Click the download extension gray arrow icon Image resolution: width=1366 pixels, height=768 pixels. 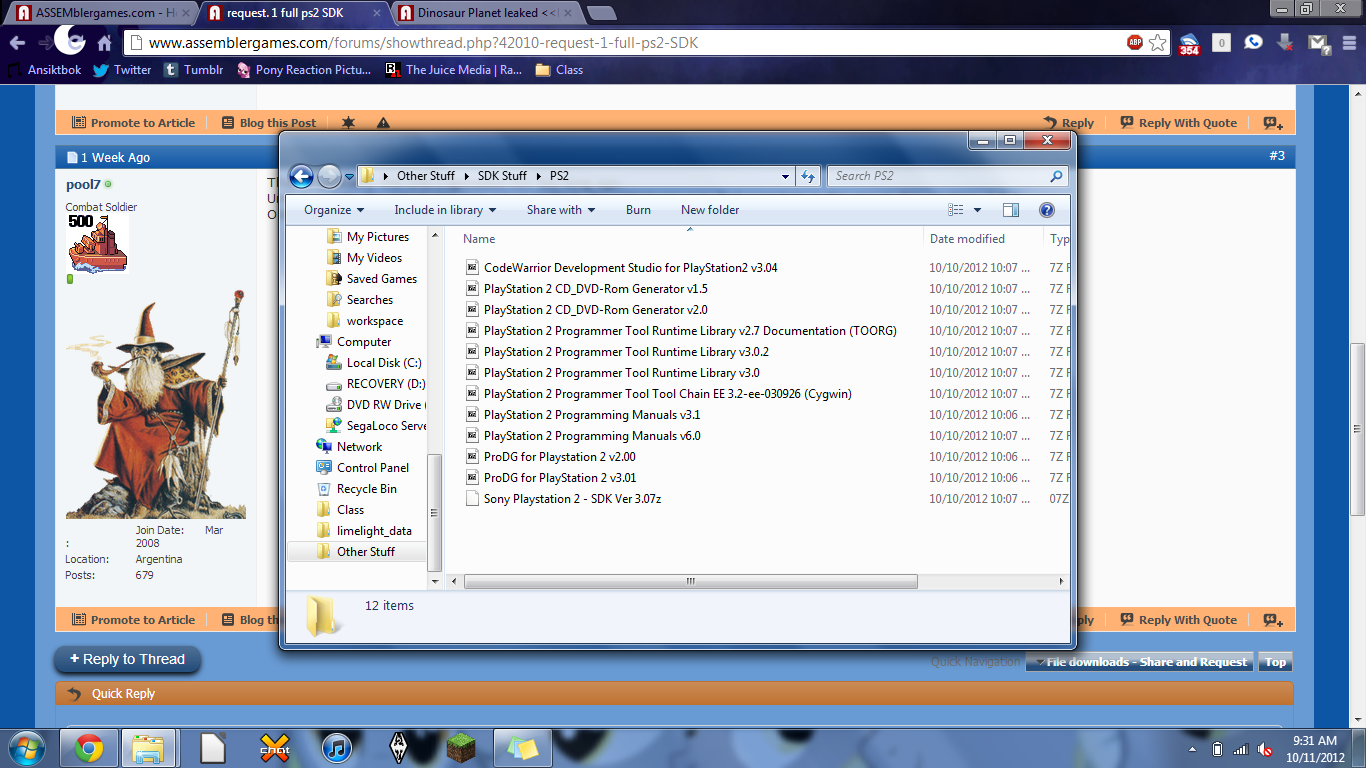[x=1286, y=42]
